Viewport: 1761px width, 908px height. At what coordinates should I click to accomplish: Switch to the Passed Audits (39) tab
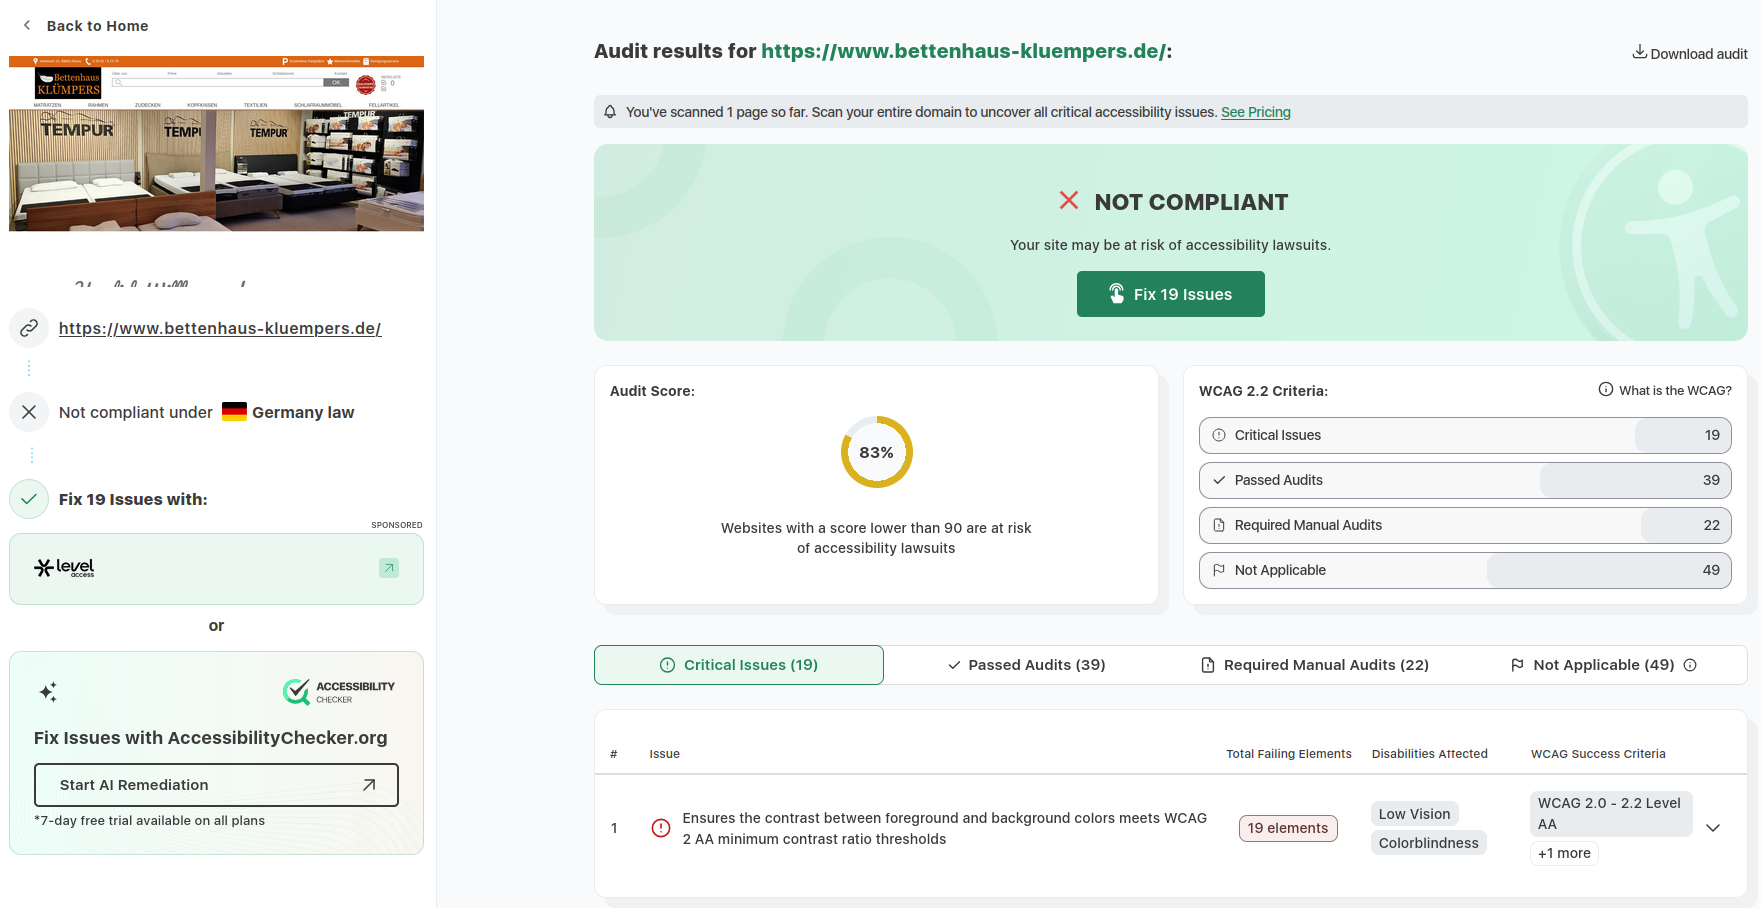[1027, 665]
